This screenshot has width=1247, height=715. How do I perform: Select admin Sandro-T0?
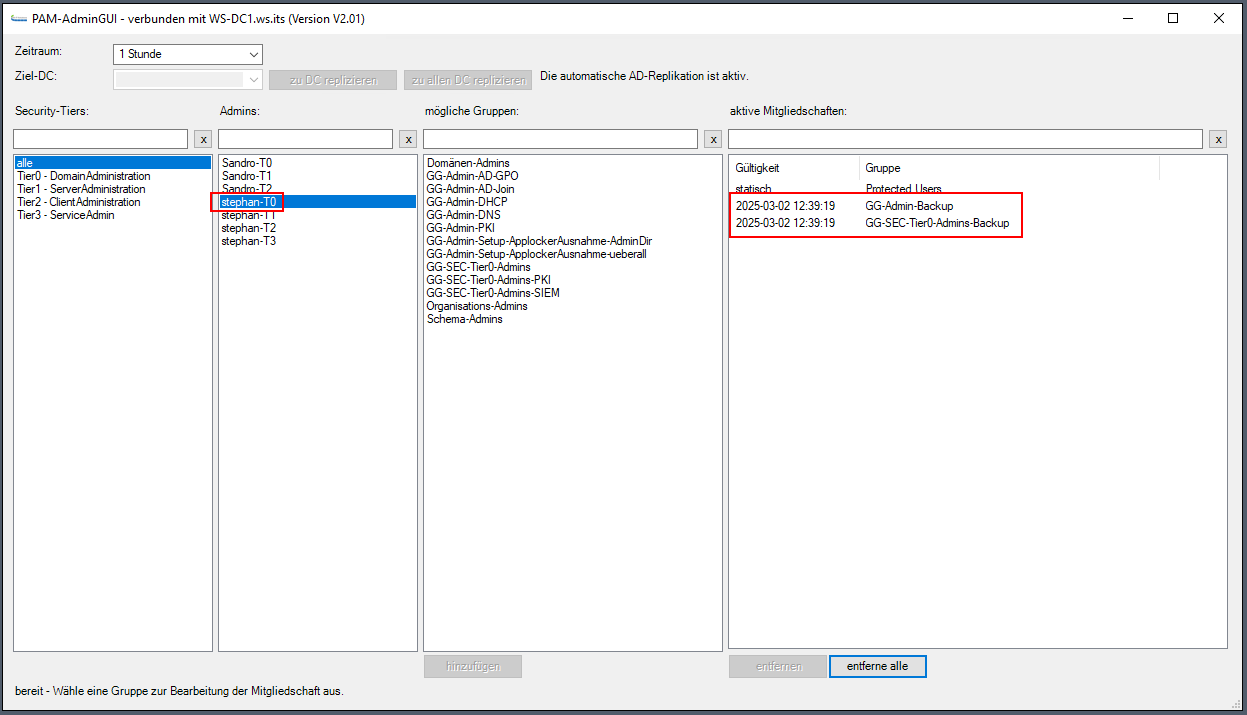[x=318, y=162]
